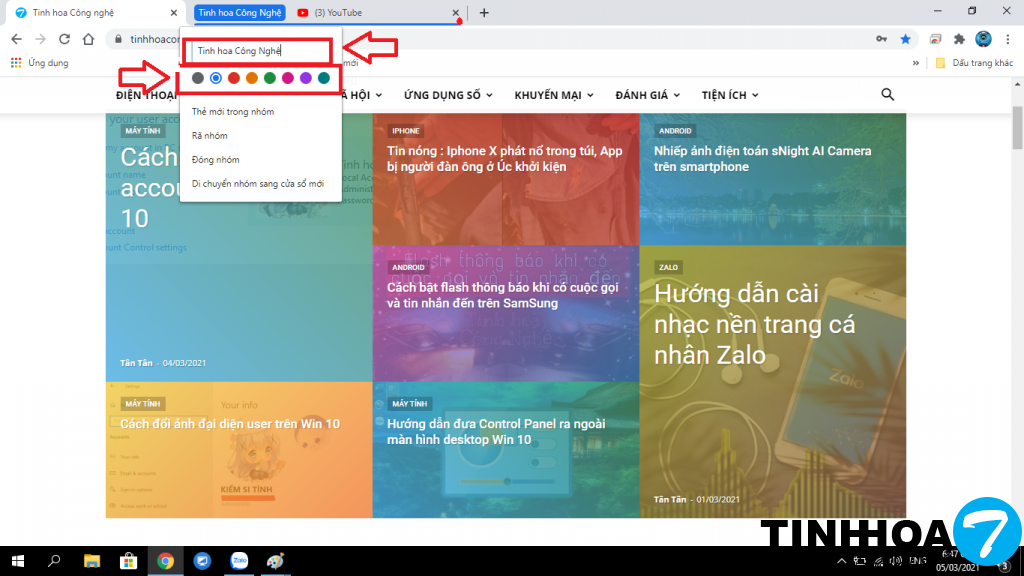Click the tab group name input field
The height and width of the screenshot is (576, 1024).
(x=260, y=50)
